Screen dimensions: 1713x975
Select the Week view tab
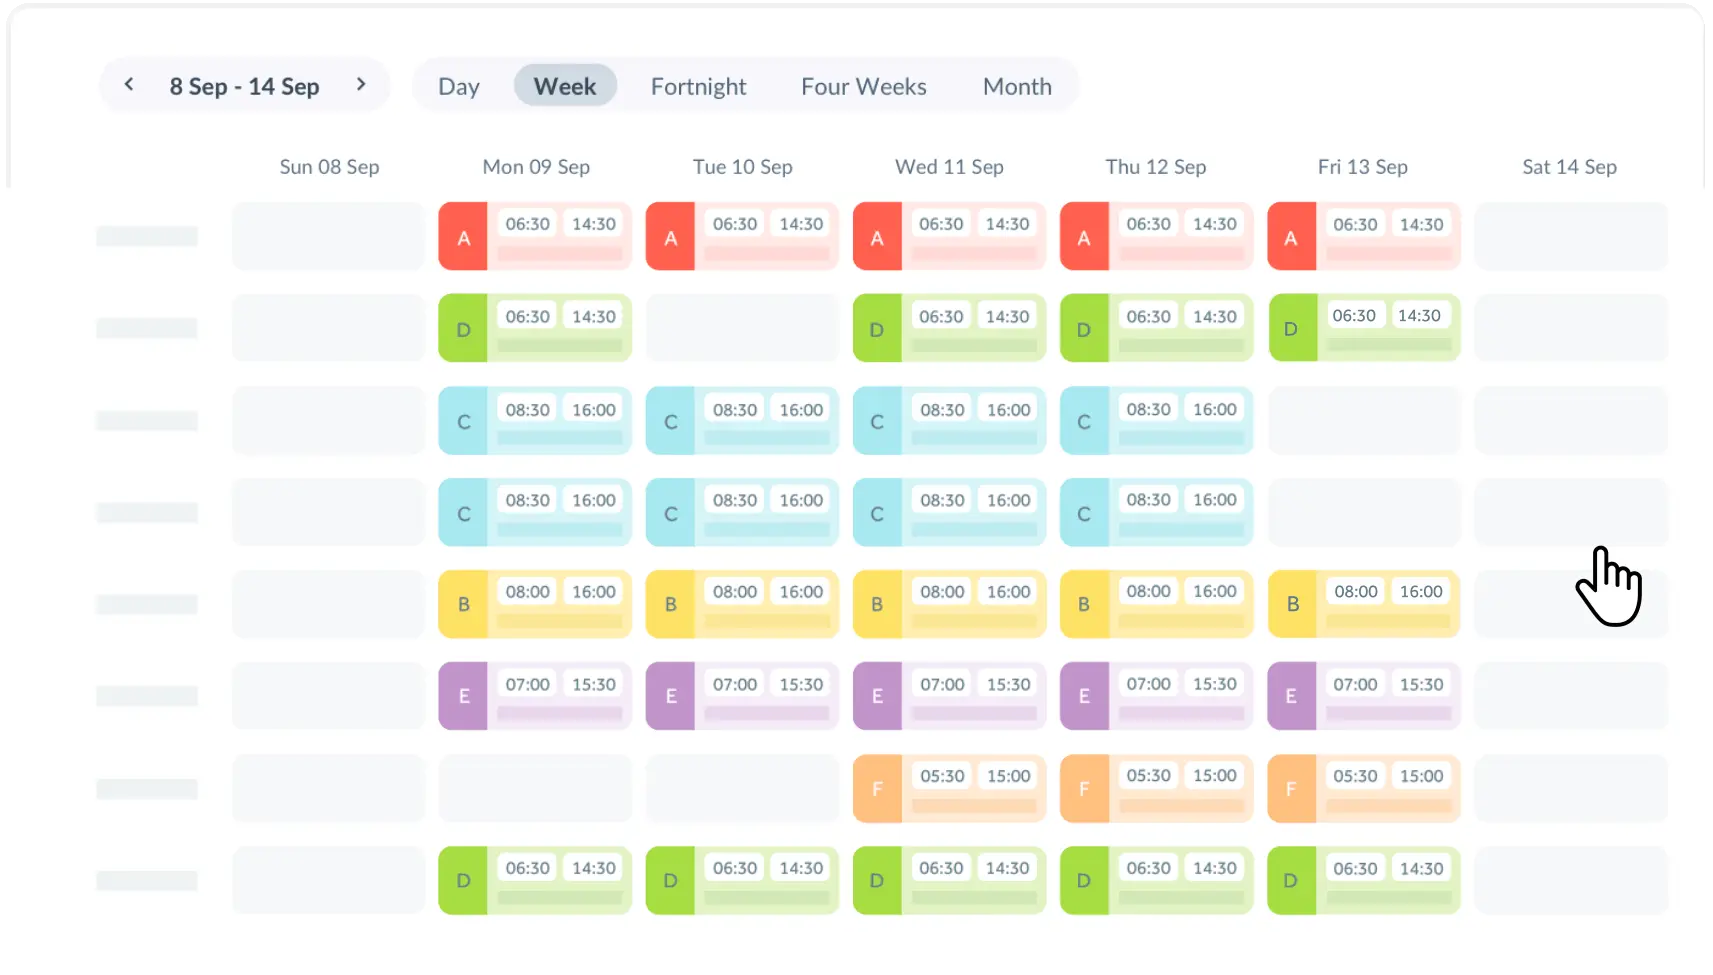click(565, 87)
